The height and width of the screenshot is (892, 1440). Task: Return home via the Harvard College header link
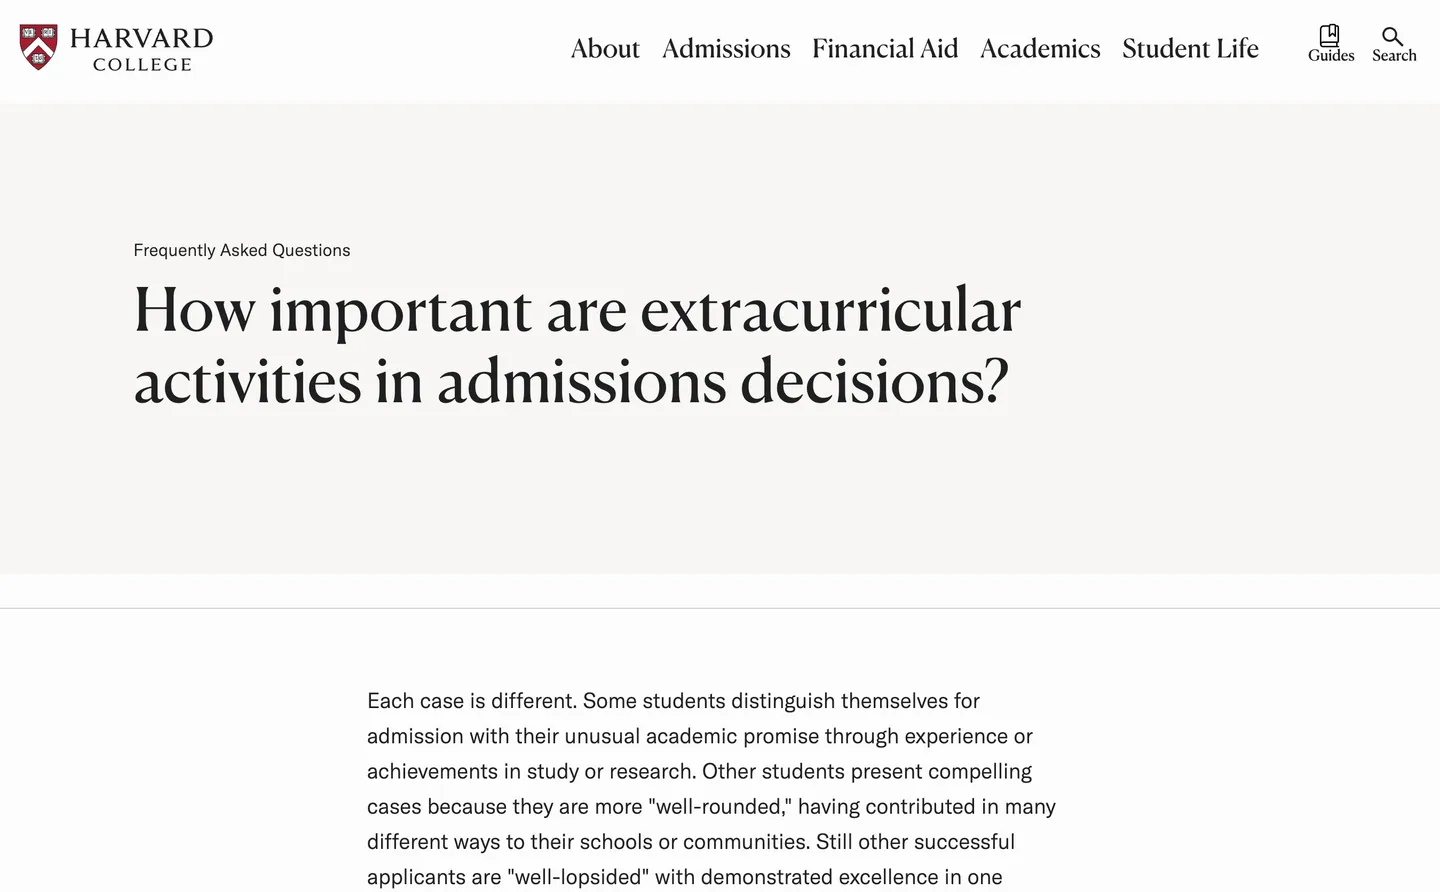(x=115, y=47)
